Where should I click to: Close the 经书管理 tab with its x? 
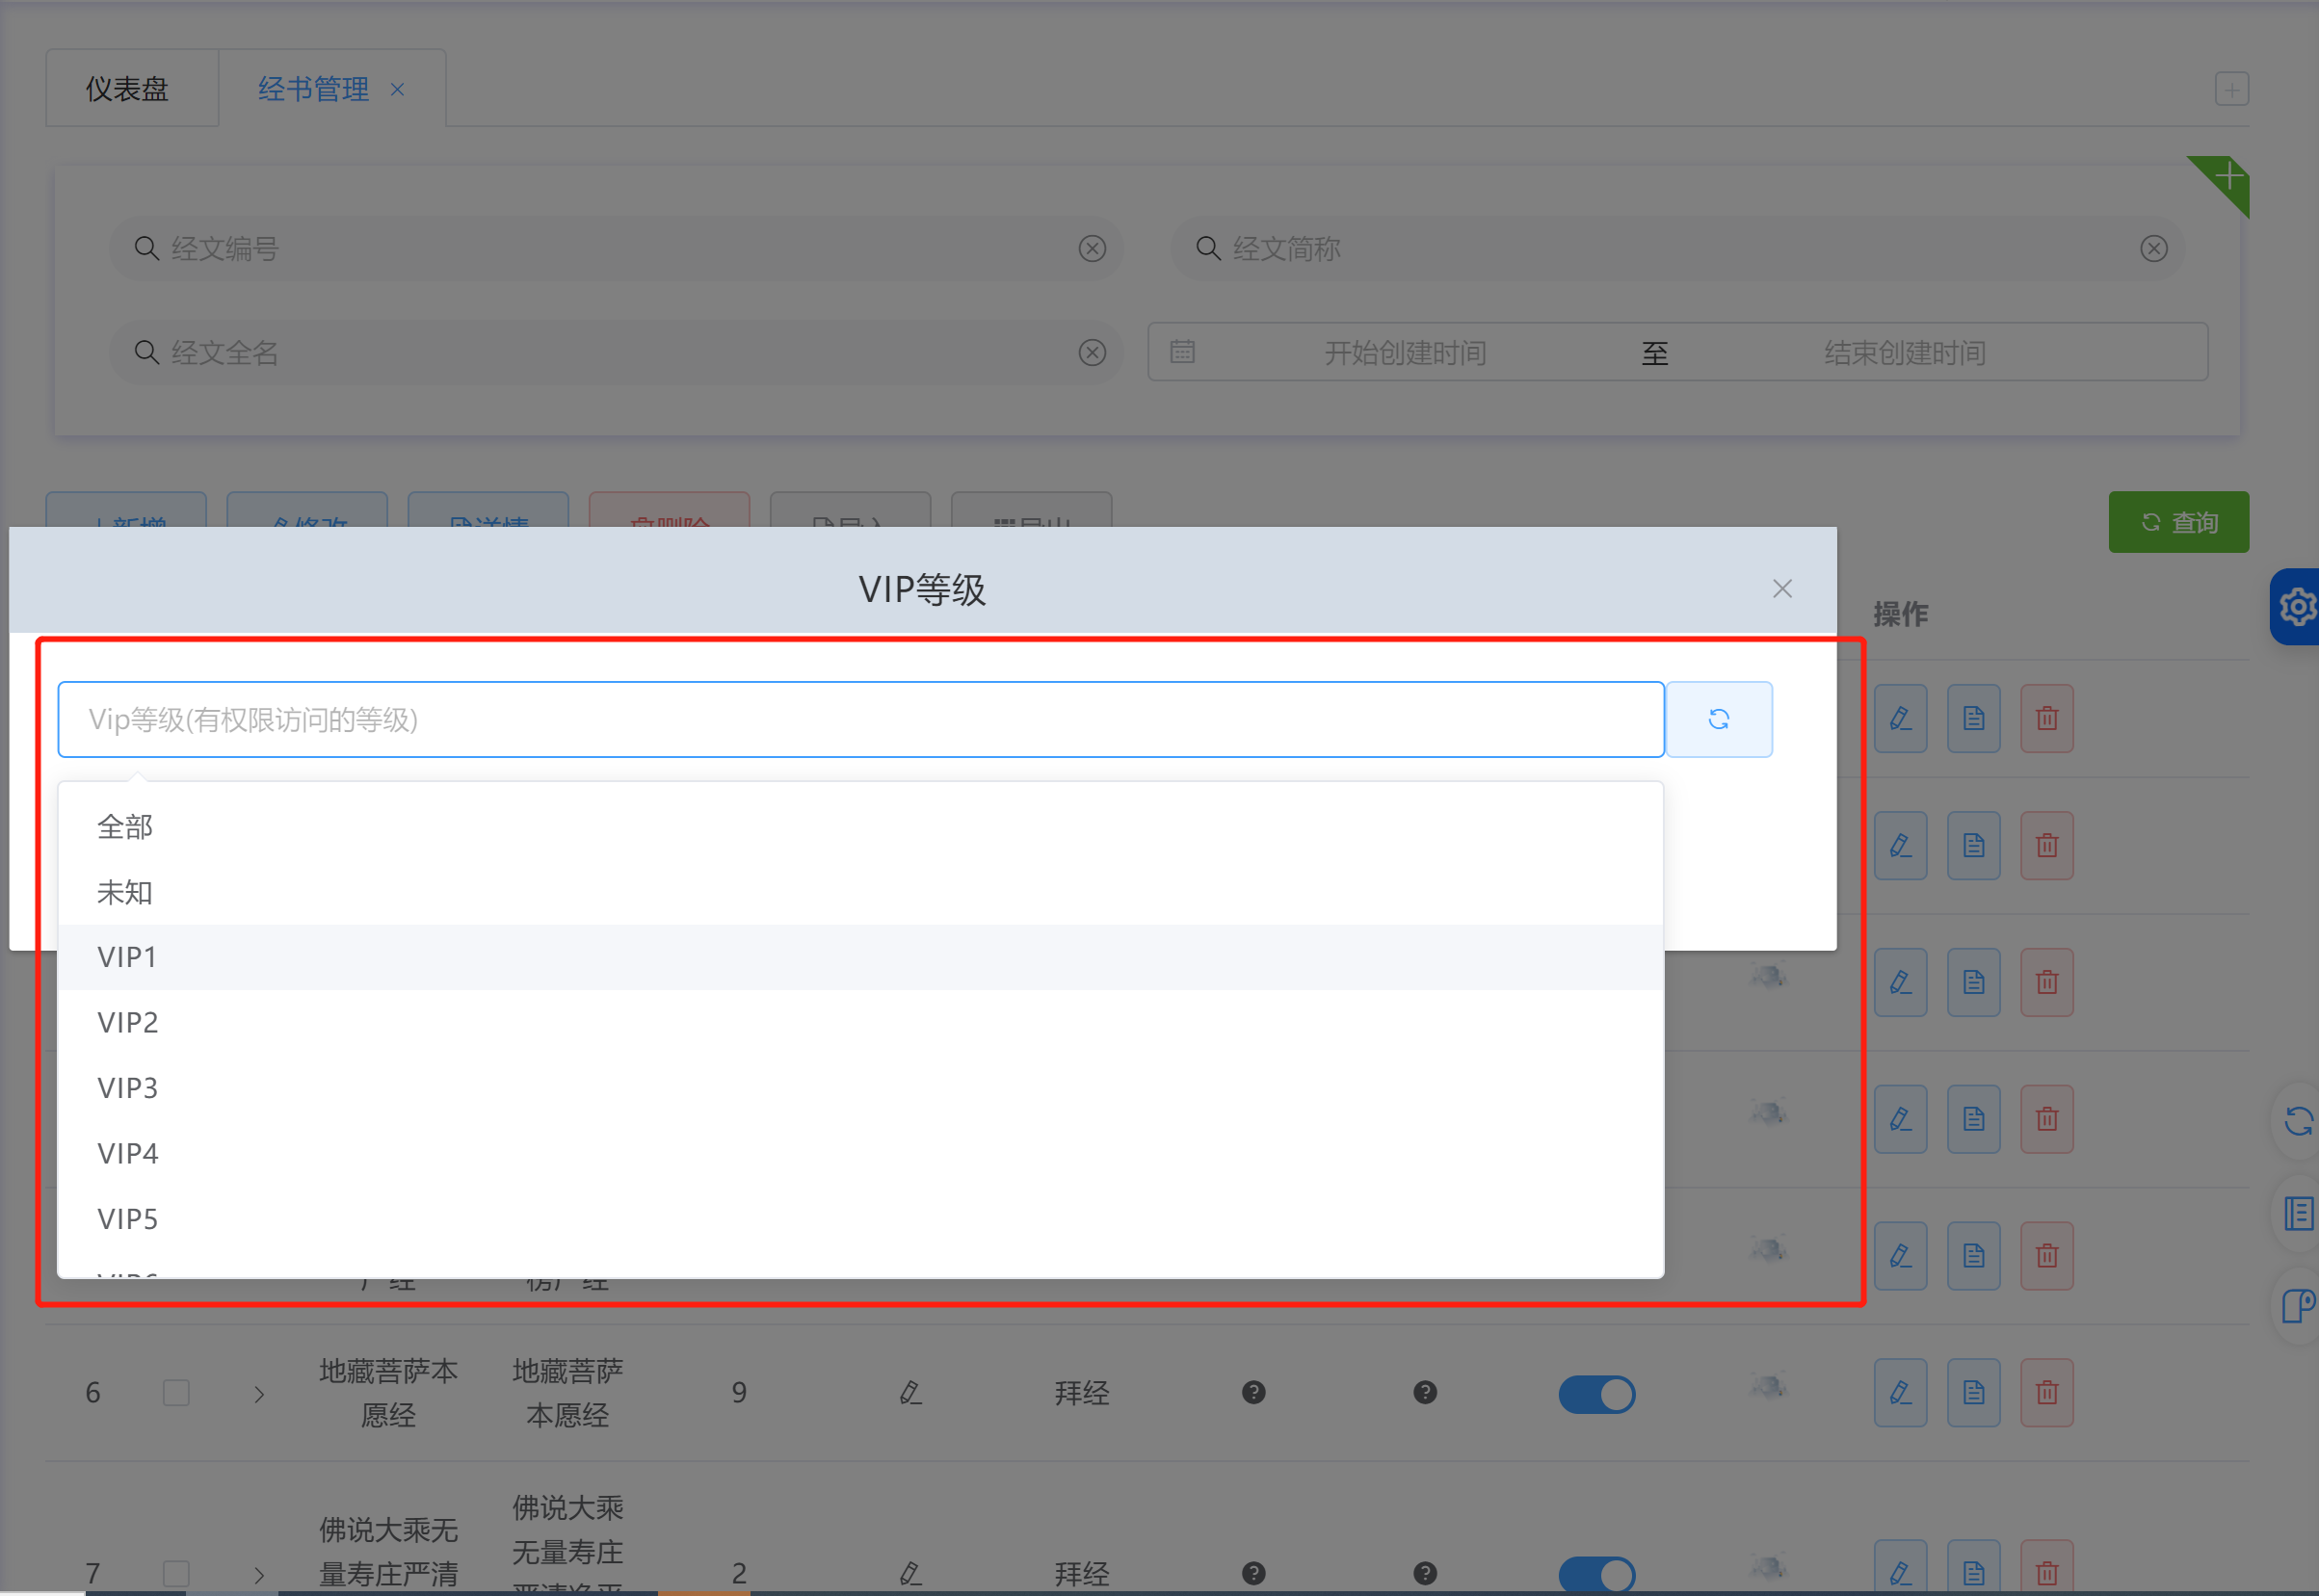point(397,90)
